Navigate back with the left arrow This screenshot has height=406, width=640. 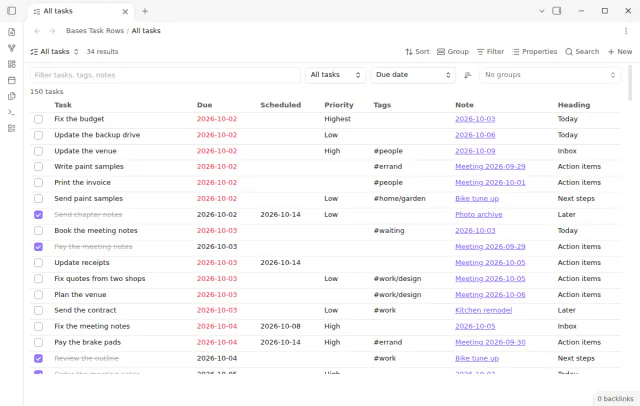coord(37,31)
